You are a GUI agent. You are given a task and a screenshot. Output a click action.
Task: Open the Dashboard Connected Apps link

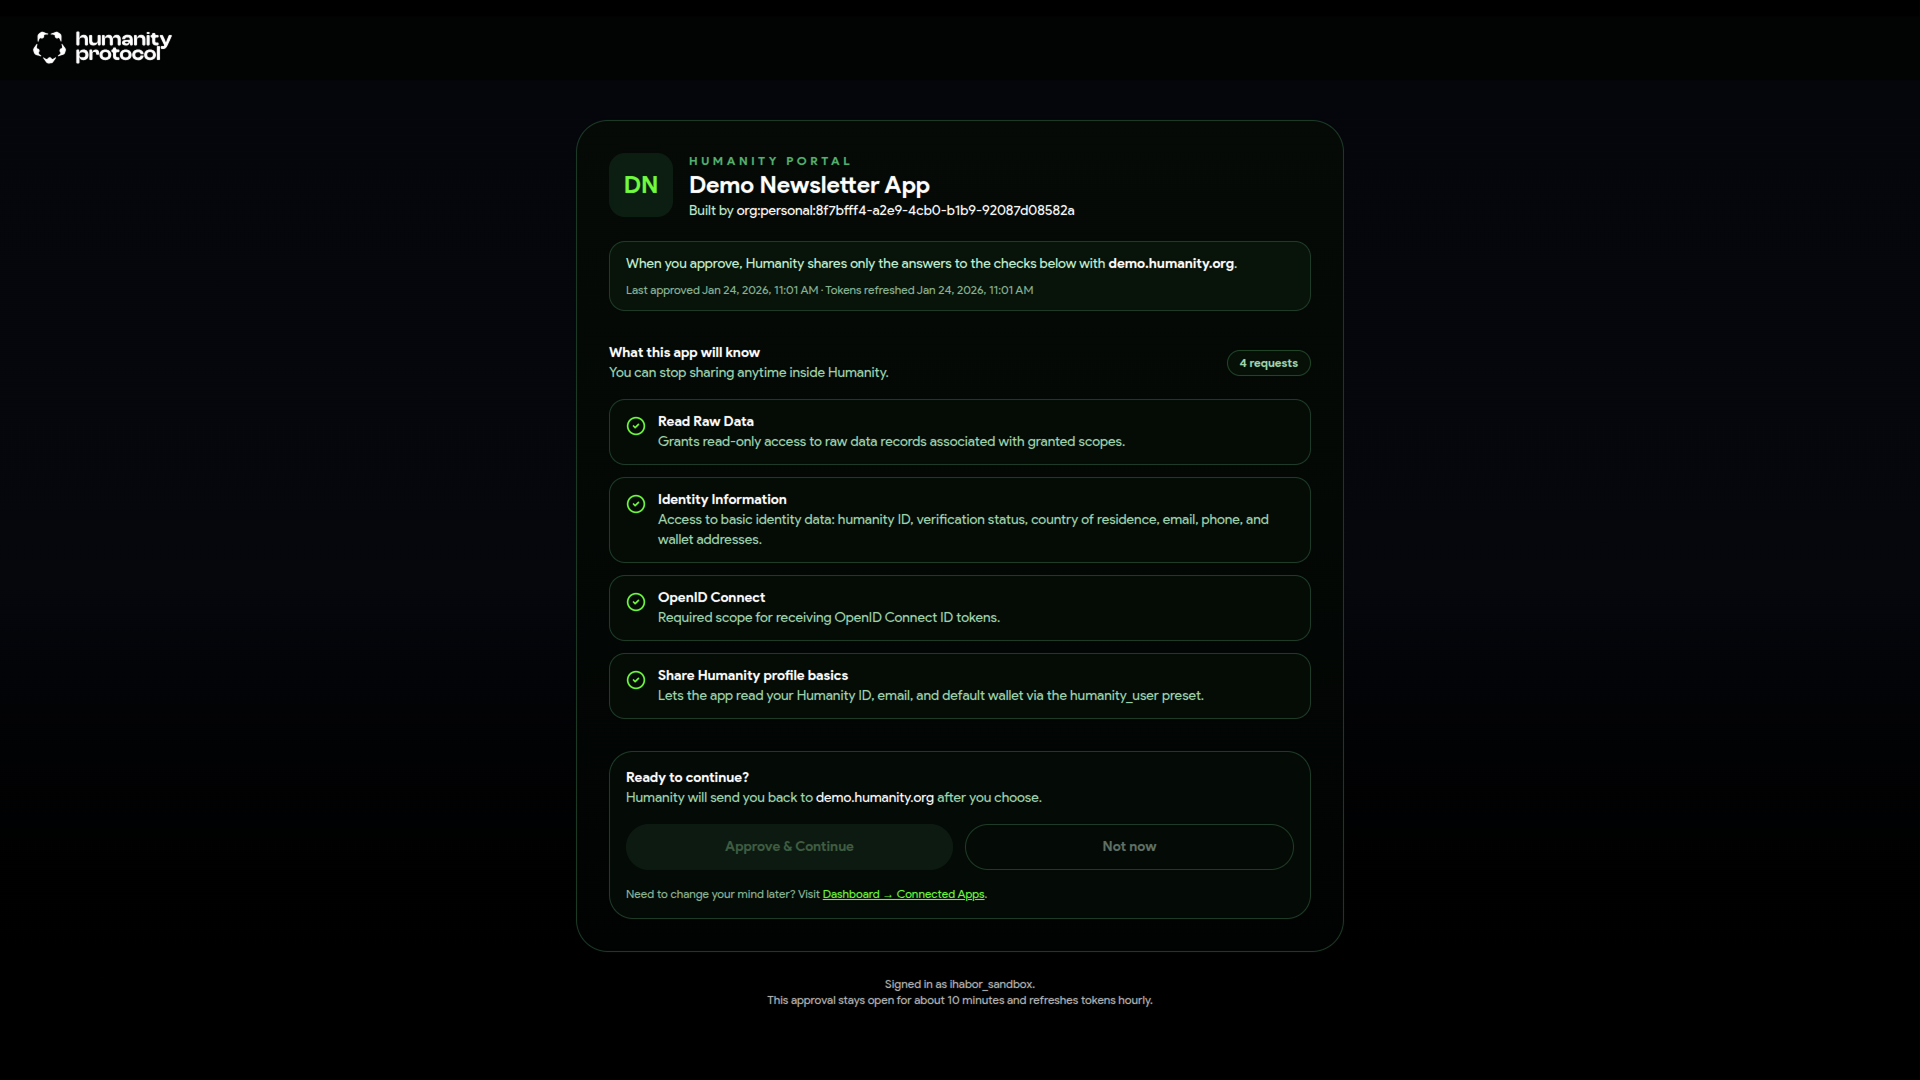tap(903, 895)
